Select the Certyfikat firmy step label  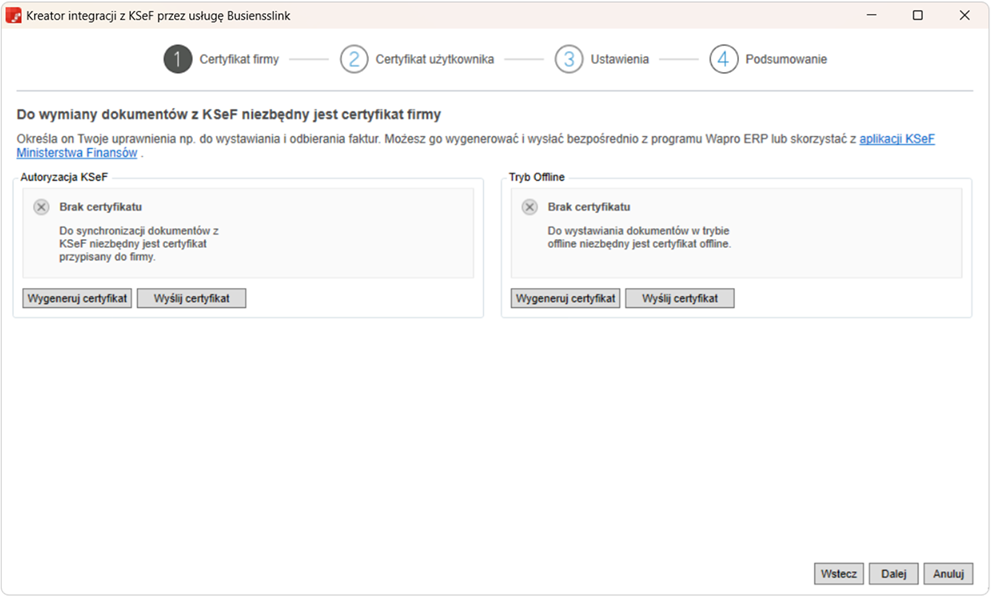(x=239, y=59)
